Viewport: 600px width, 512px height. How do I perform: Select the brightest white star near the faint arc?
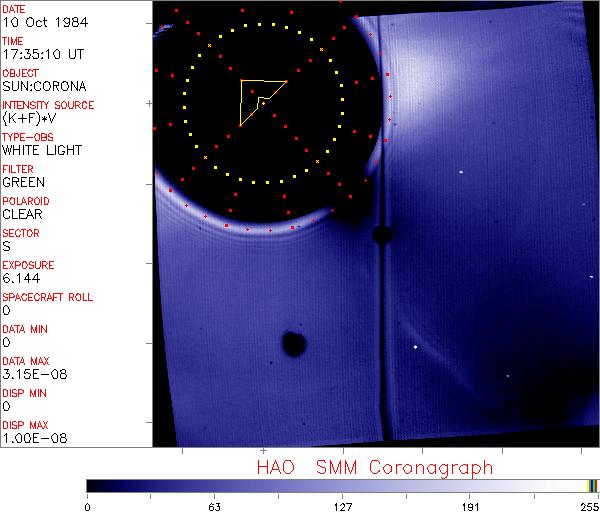(x=415, y=347)
